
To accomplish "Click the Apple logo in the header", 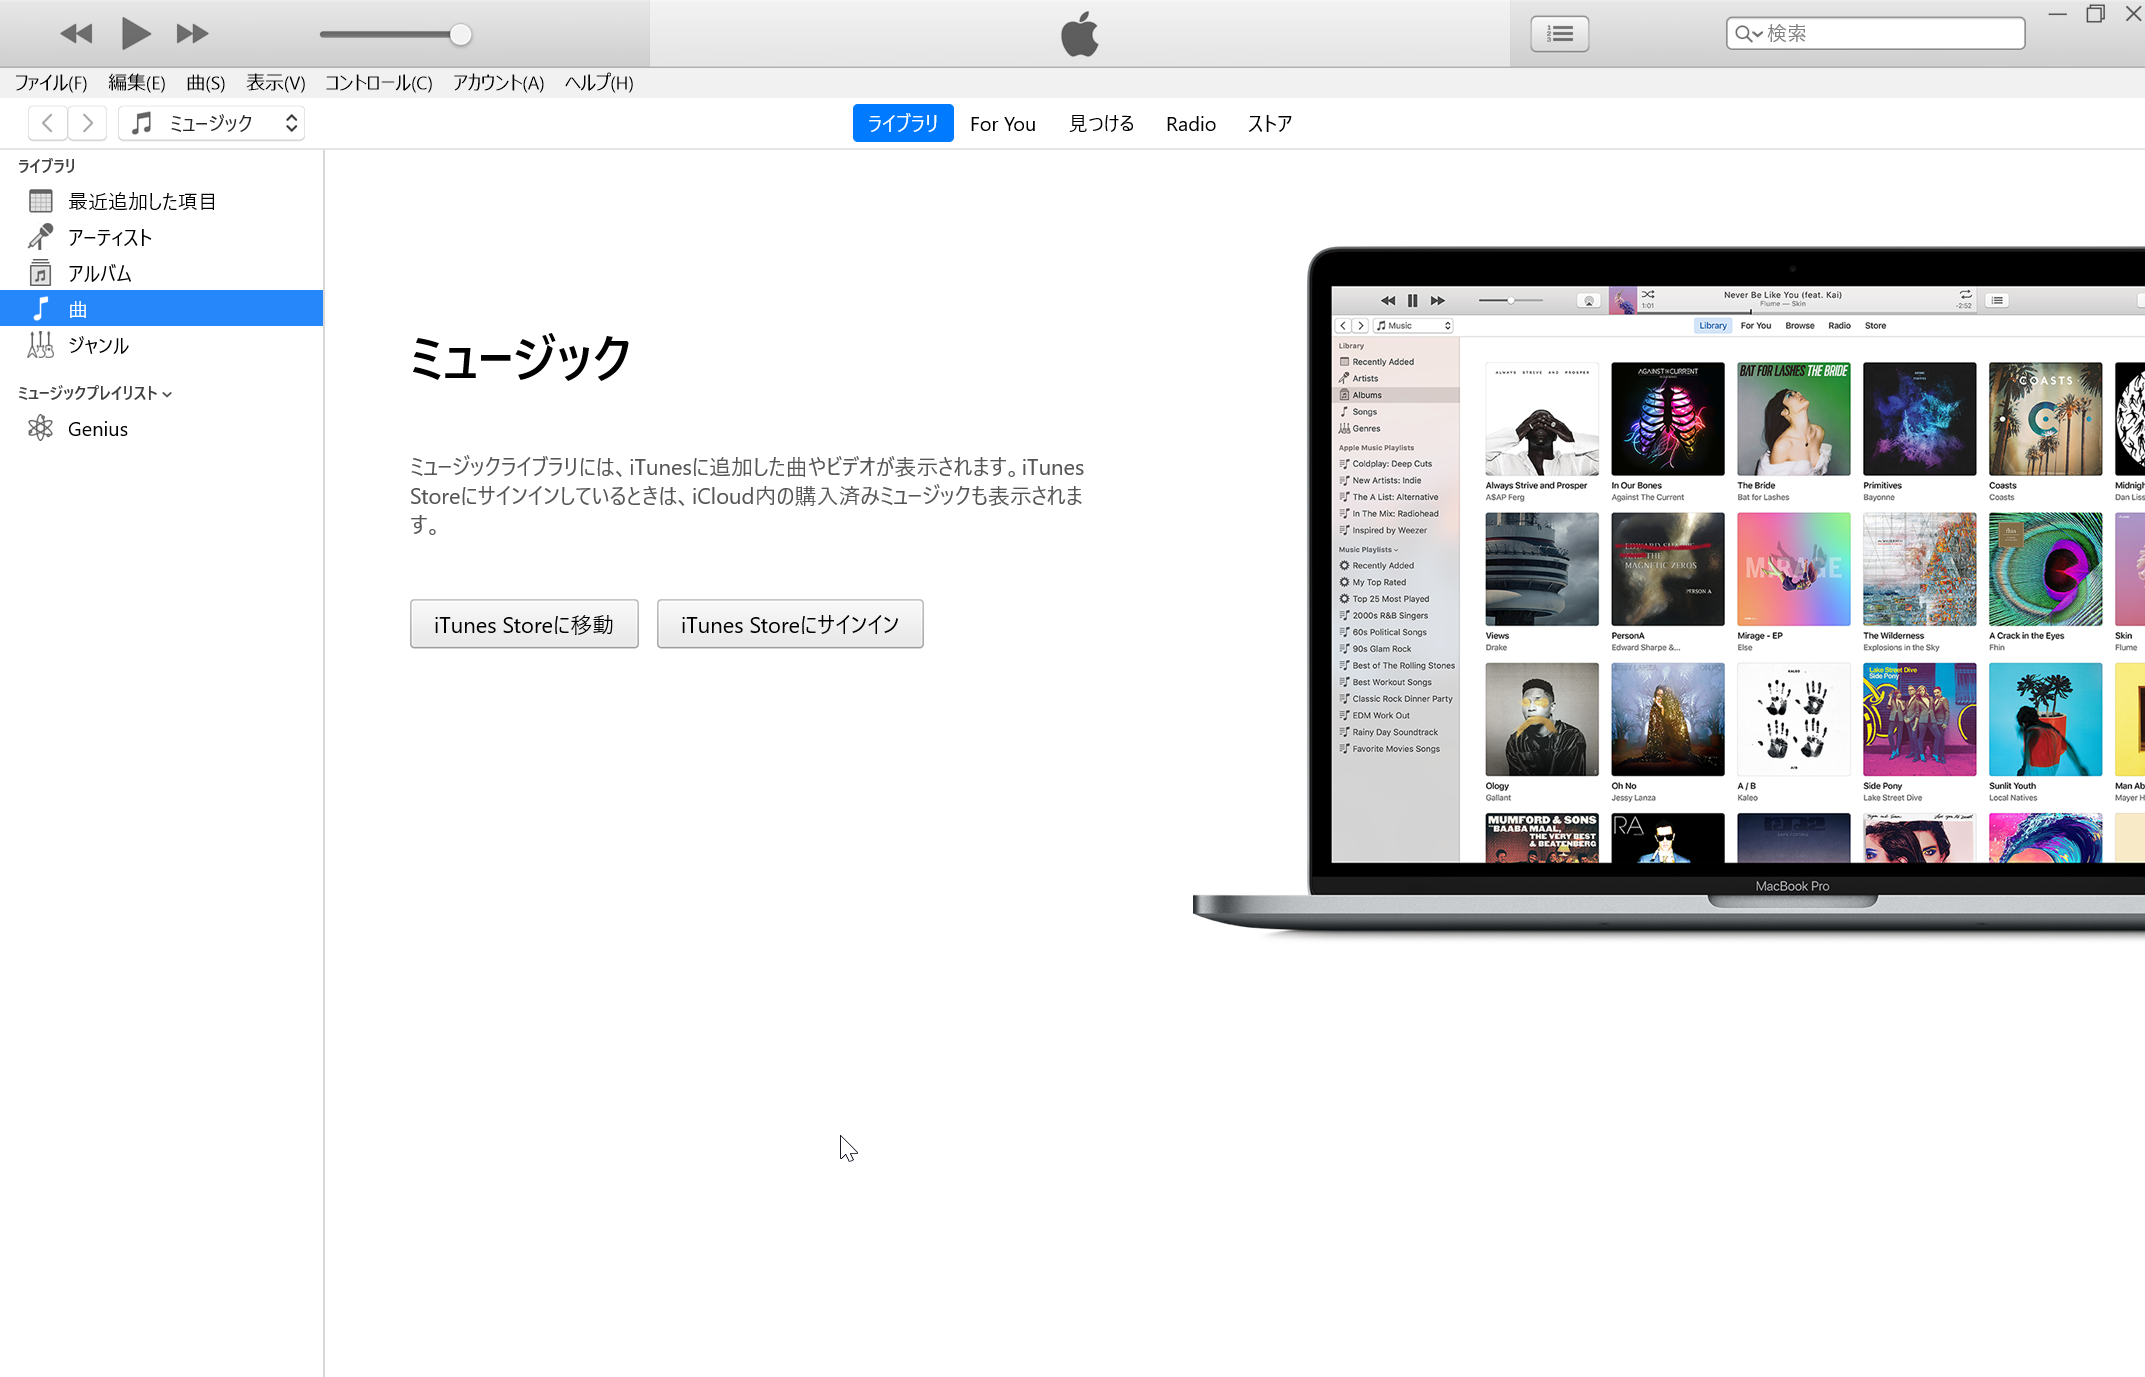I will point(1079,34).
